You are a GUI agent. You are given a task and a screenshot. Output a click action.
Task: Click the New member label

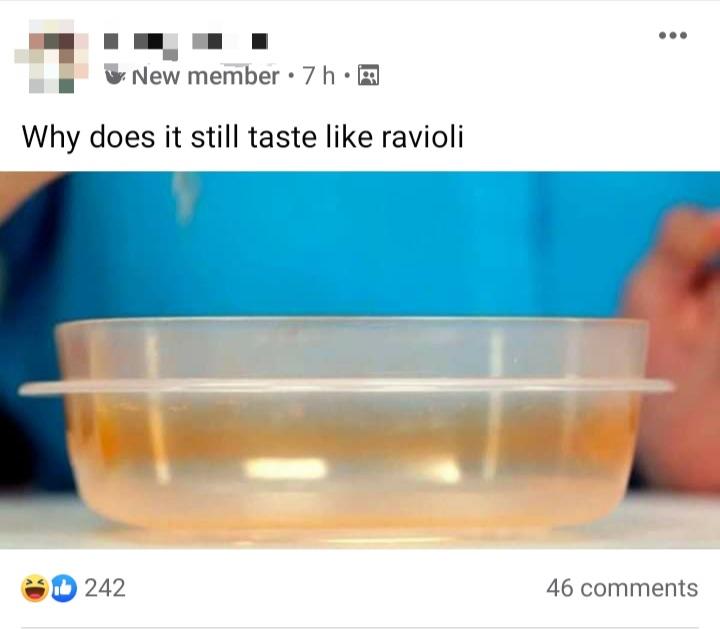(x=205, y=76)
